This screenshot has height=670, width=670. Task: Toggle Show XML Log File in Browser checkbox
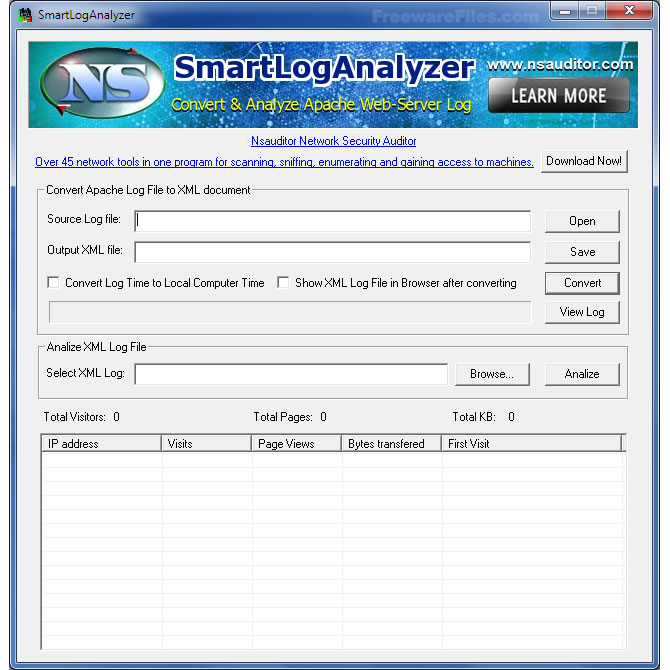coord(284,283)
